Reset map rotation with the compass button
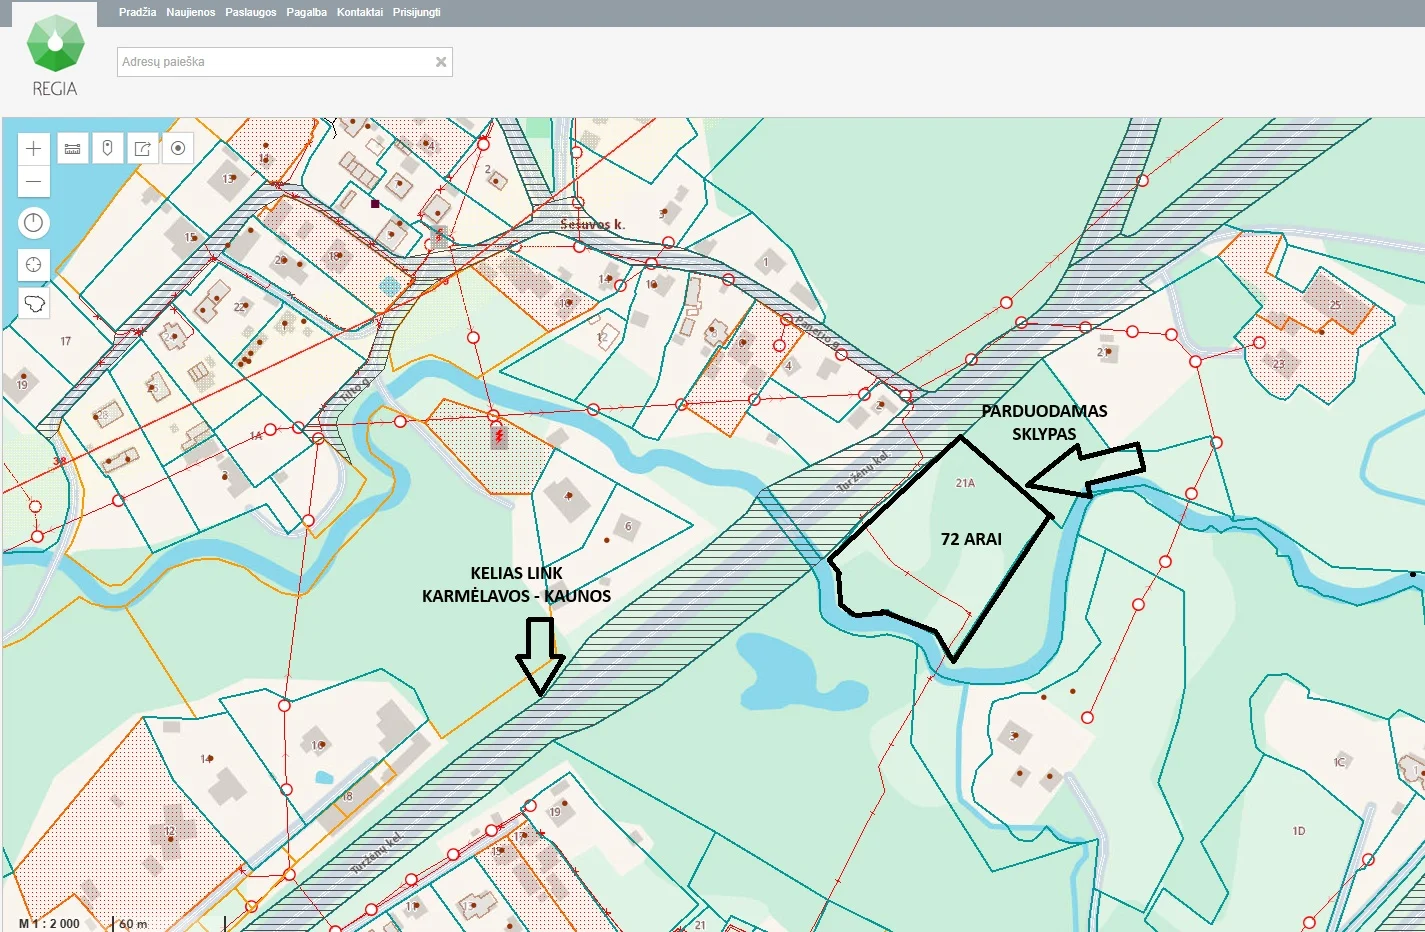The width and height of the screenshot is (1425, 932). point(33,222)
